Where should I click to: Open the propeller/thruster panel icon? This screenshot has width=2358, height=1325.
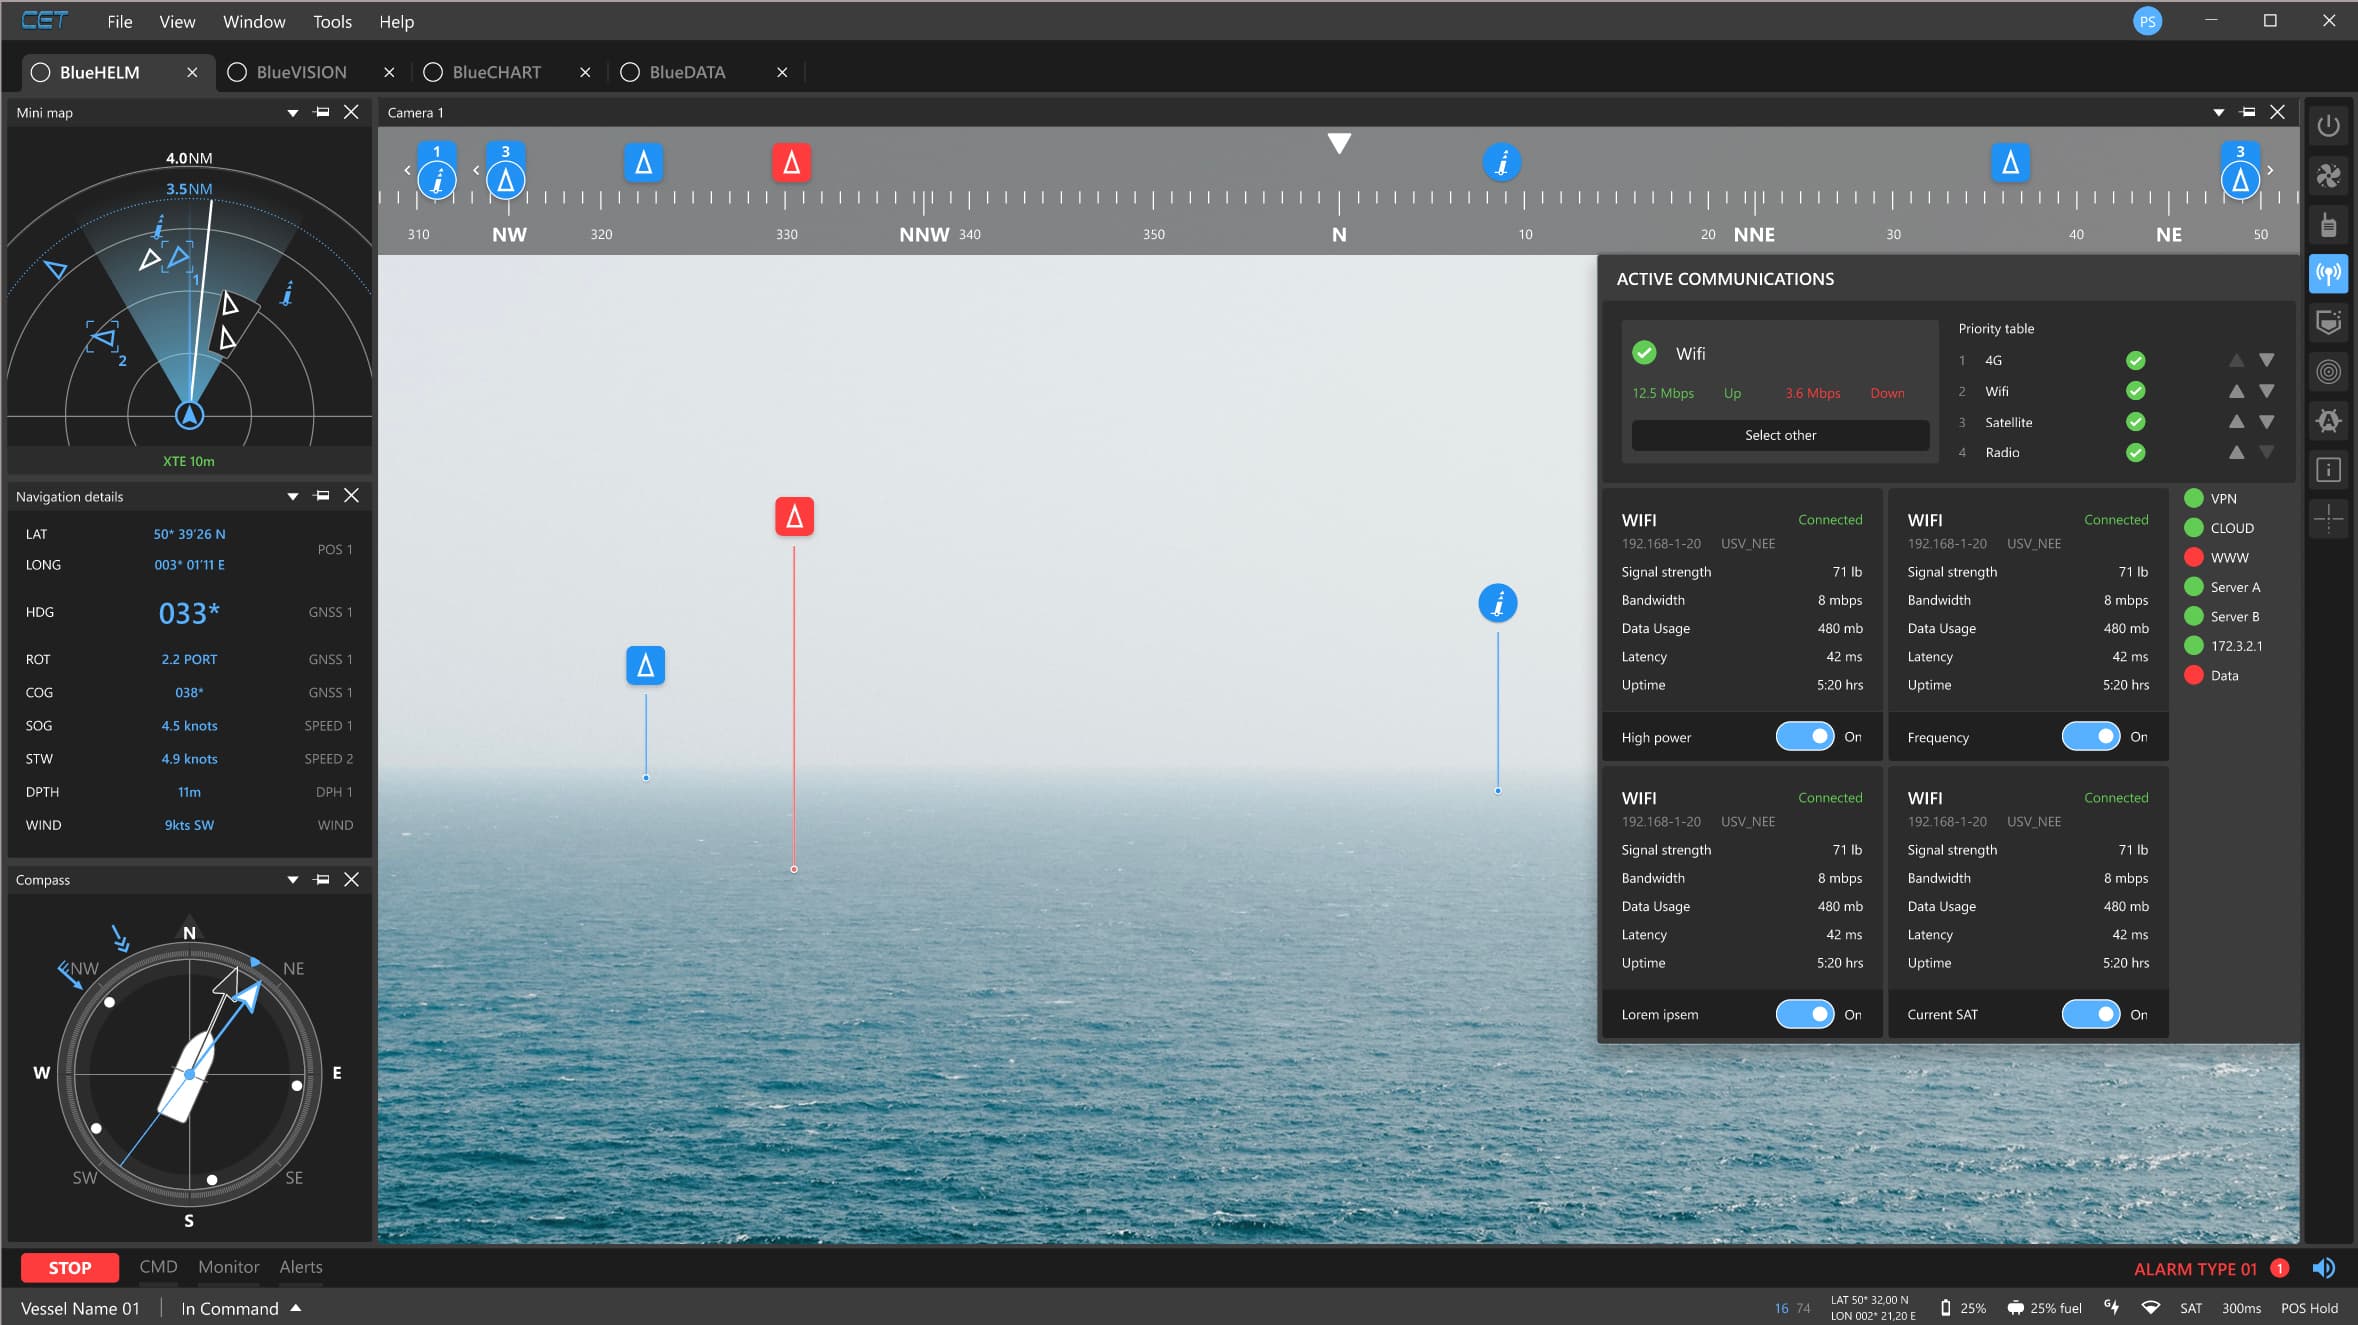(x=2328, y=176)
